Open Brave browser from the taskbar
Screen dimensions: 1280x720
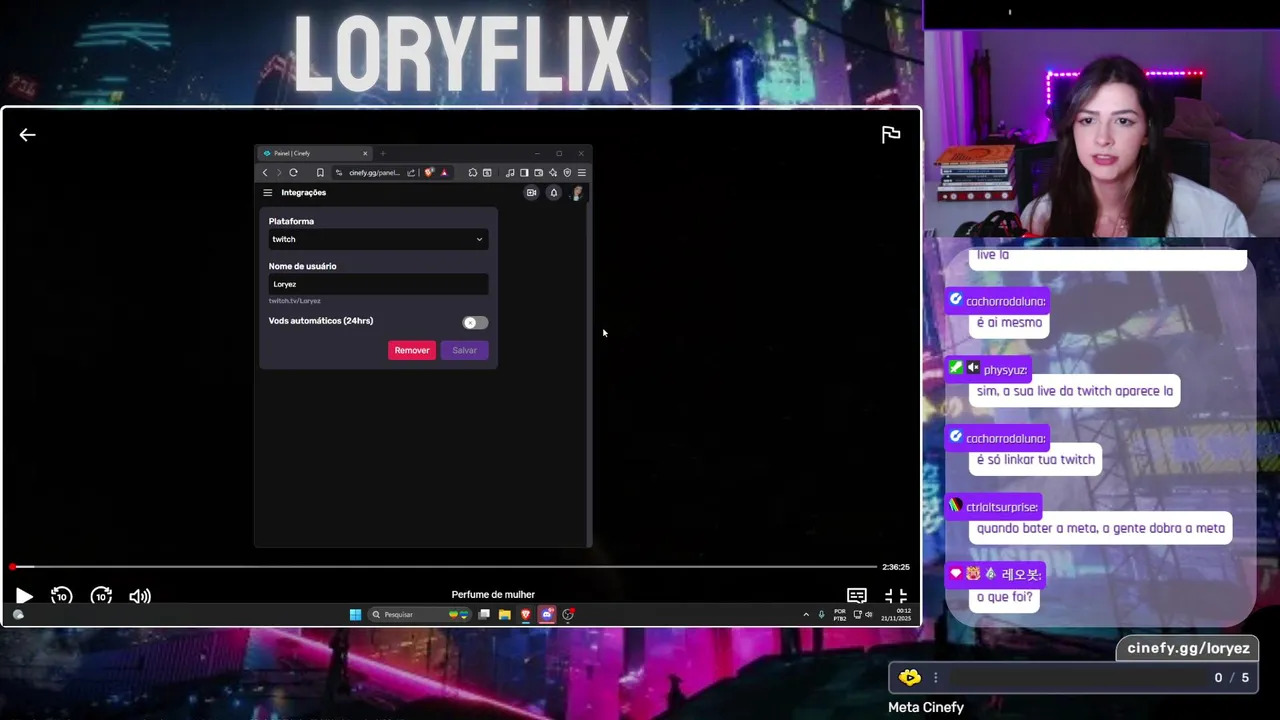[x=525, y=614]
